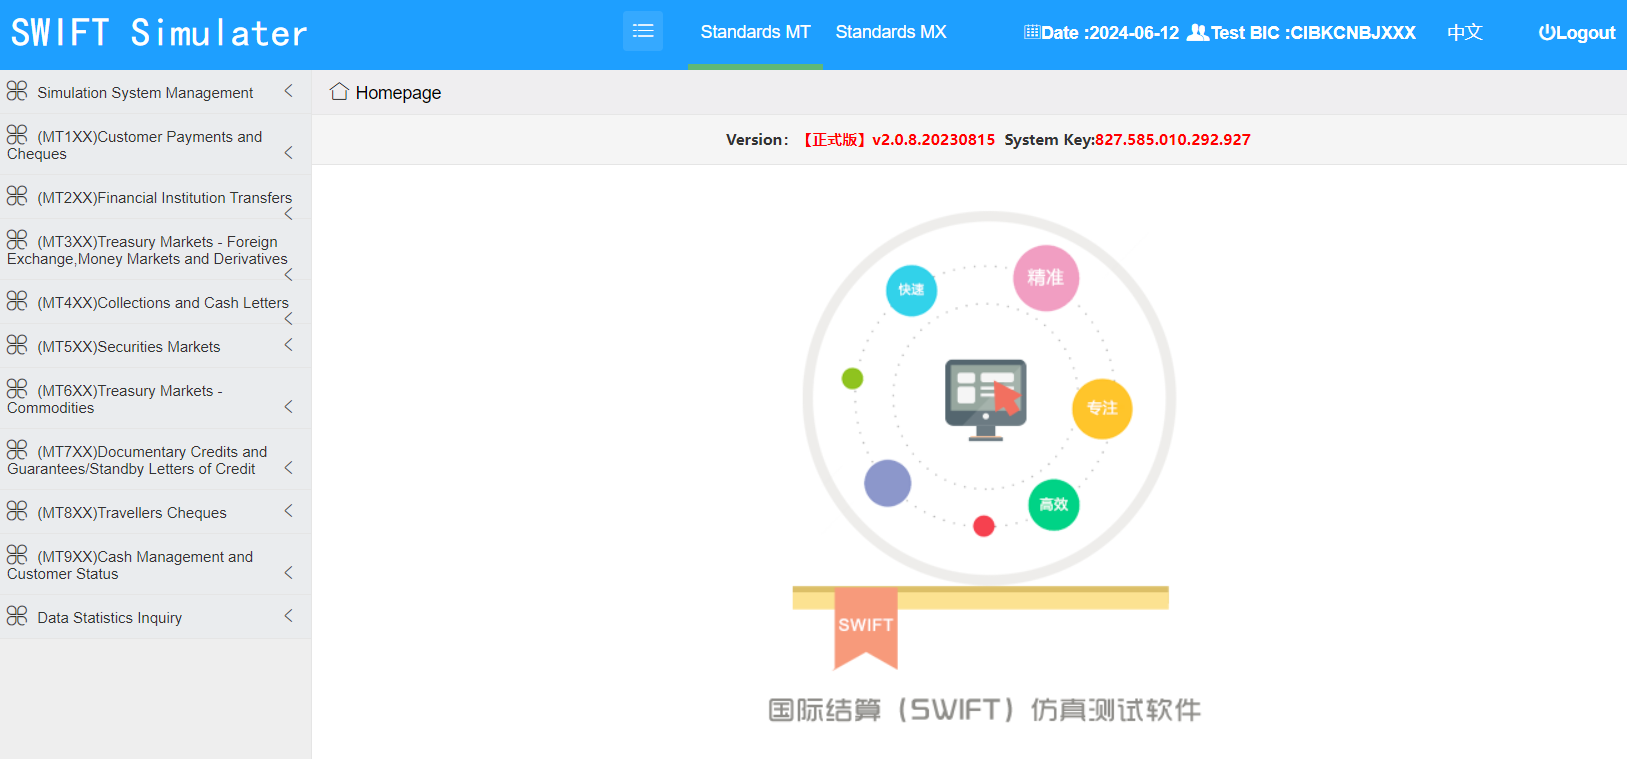
Task: Open Data Statistics Inquiry menu
Action: 155,617
